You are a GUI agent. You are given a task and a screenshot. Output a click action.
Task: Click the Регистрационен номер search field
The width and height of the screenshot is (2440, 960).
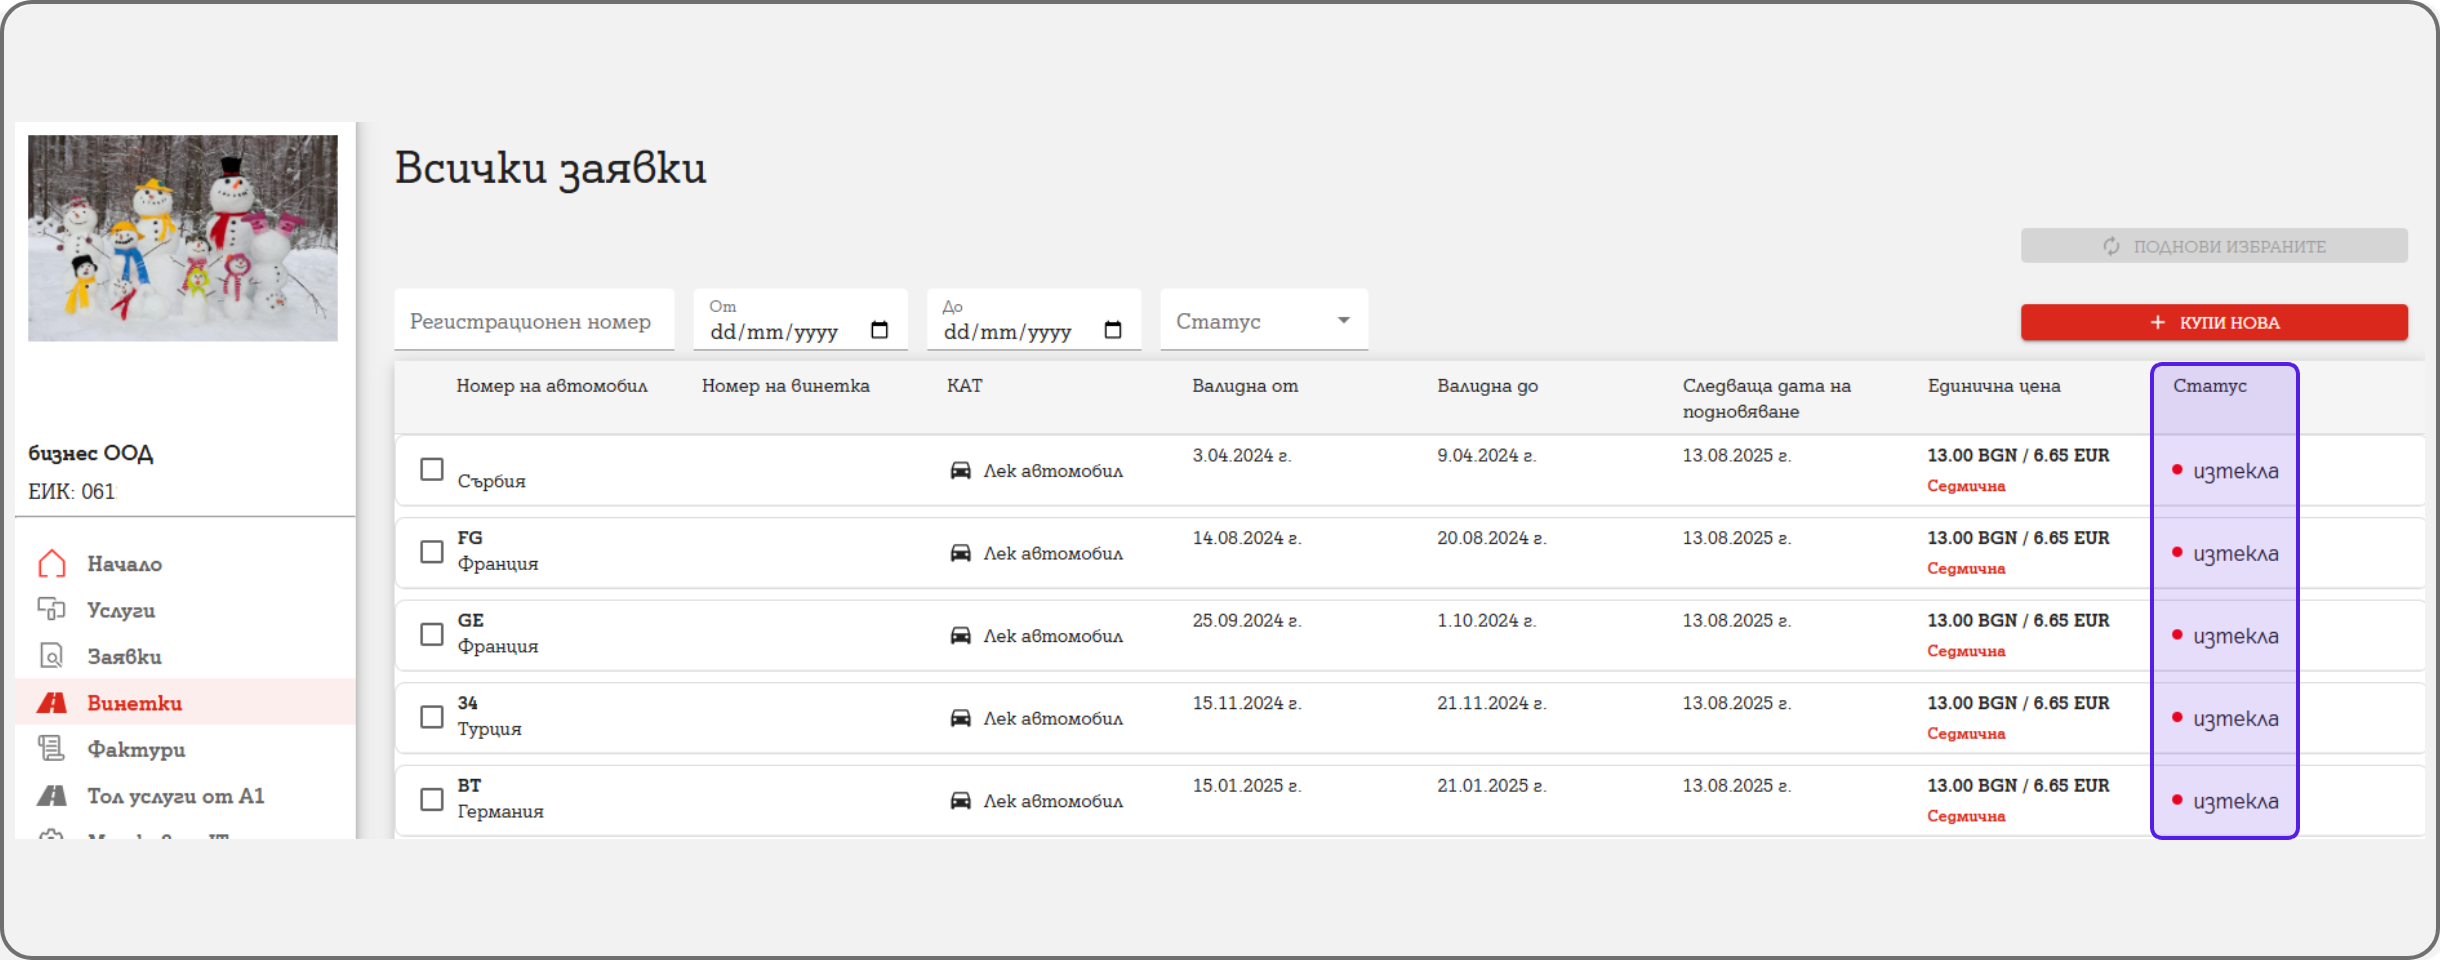coord(533,322)
